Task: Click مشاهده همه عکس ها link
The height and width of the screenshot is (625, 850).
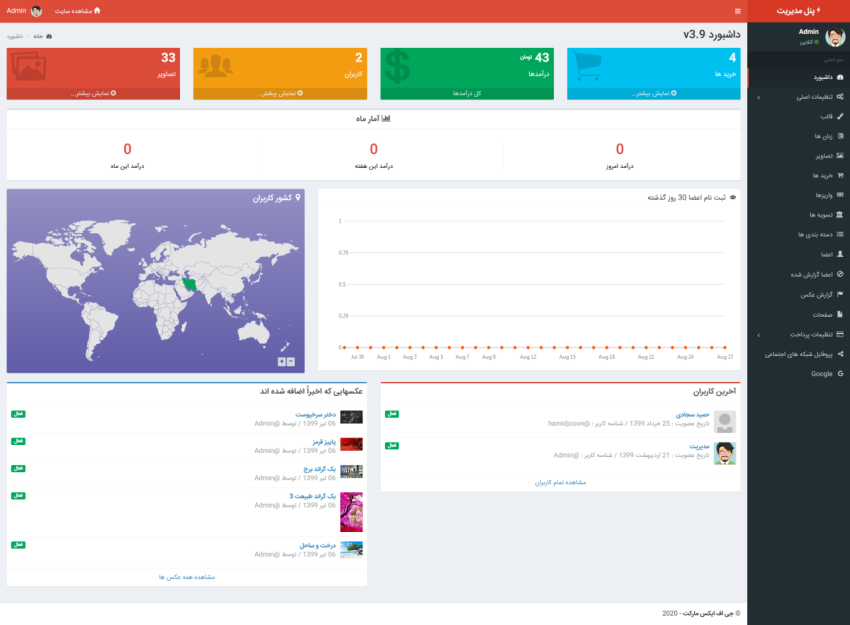Action: (187, 577)
